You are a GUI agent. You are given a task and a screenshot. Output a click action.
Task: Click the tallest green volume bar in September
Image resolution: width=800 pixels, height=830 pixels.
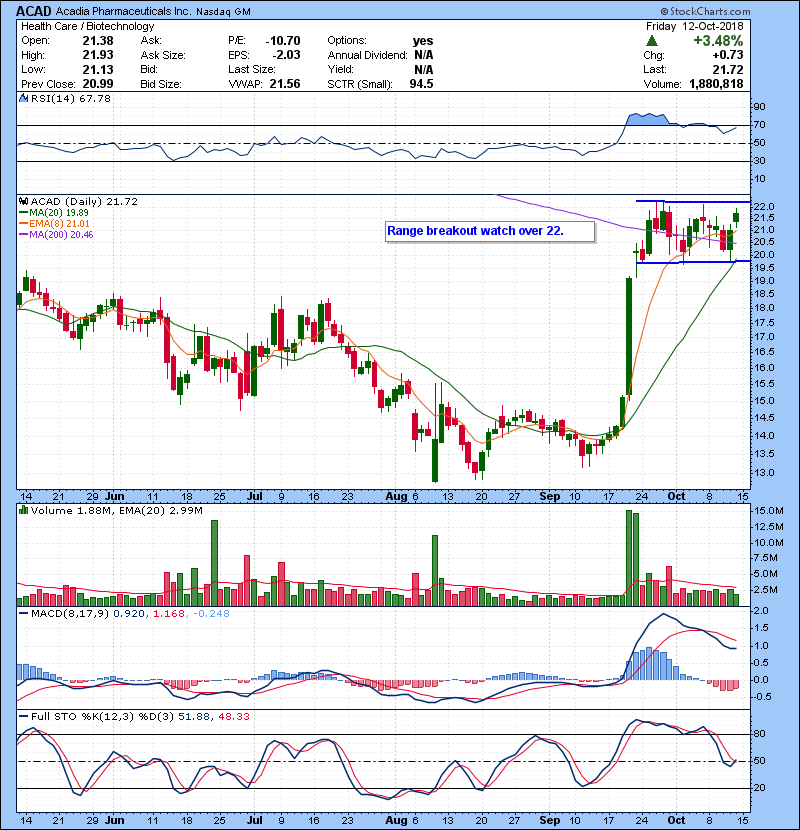tap(629, 558)
